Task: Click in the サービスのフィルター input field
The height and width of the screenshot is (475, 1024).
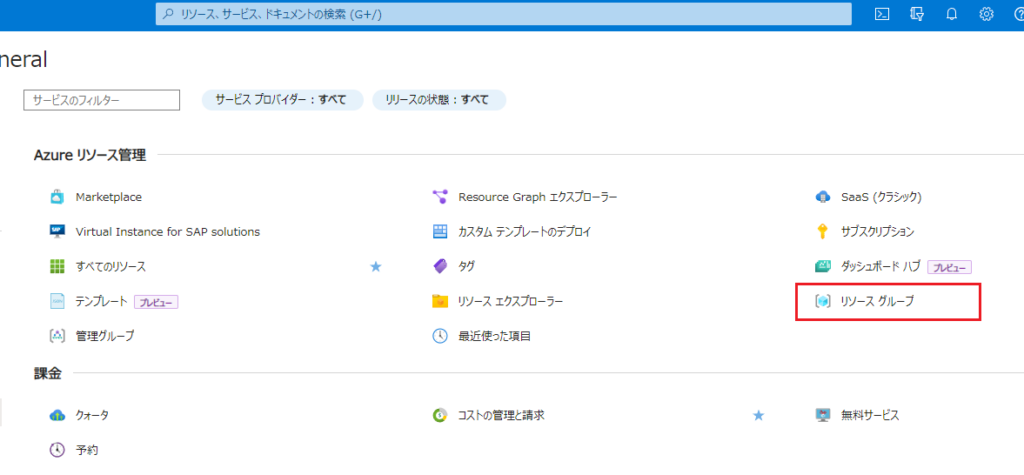Action: coord(101,100)
